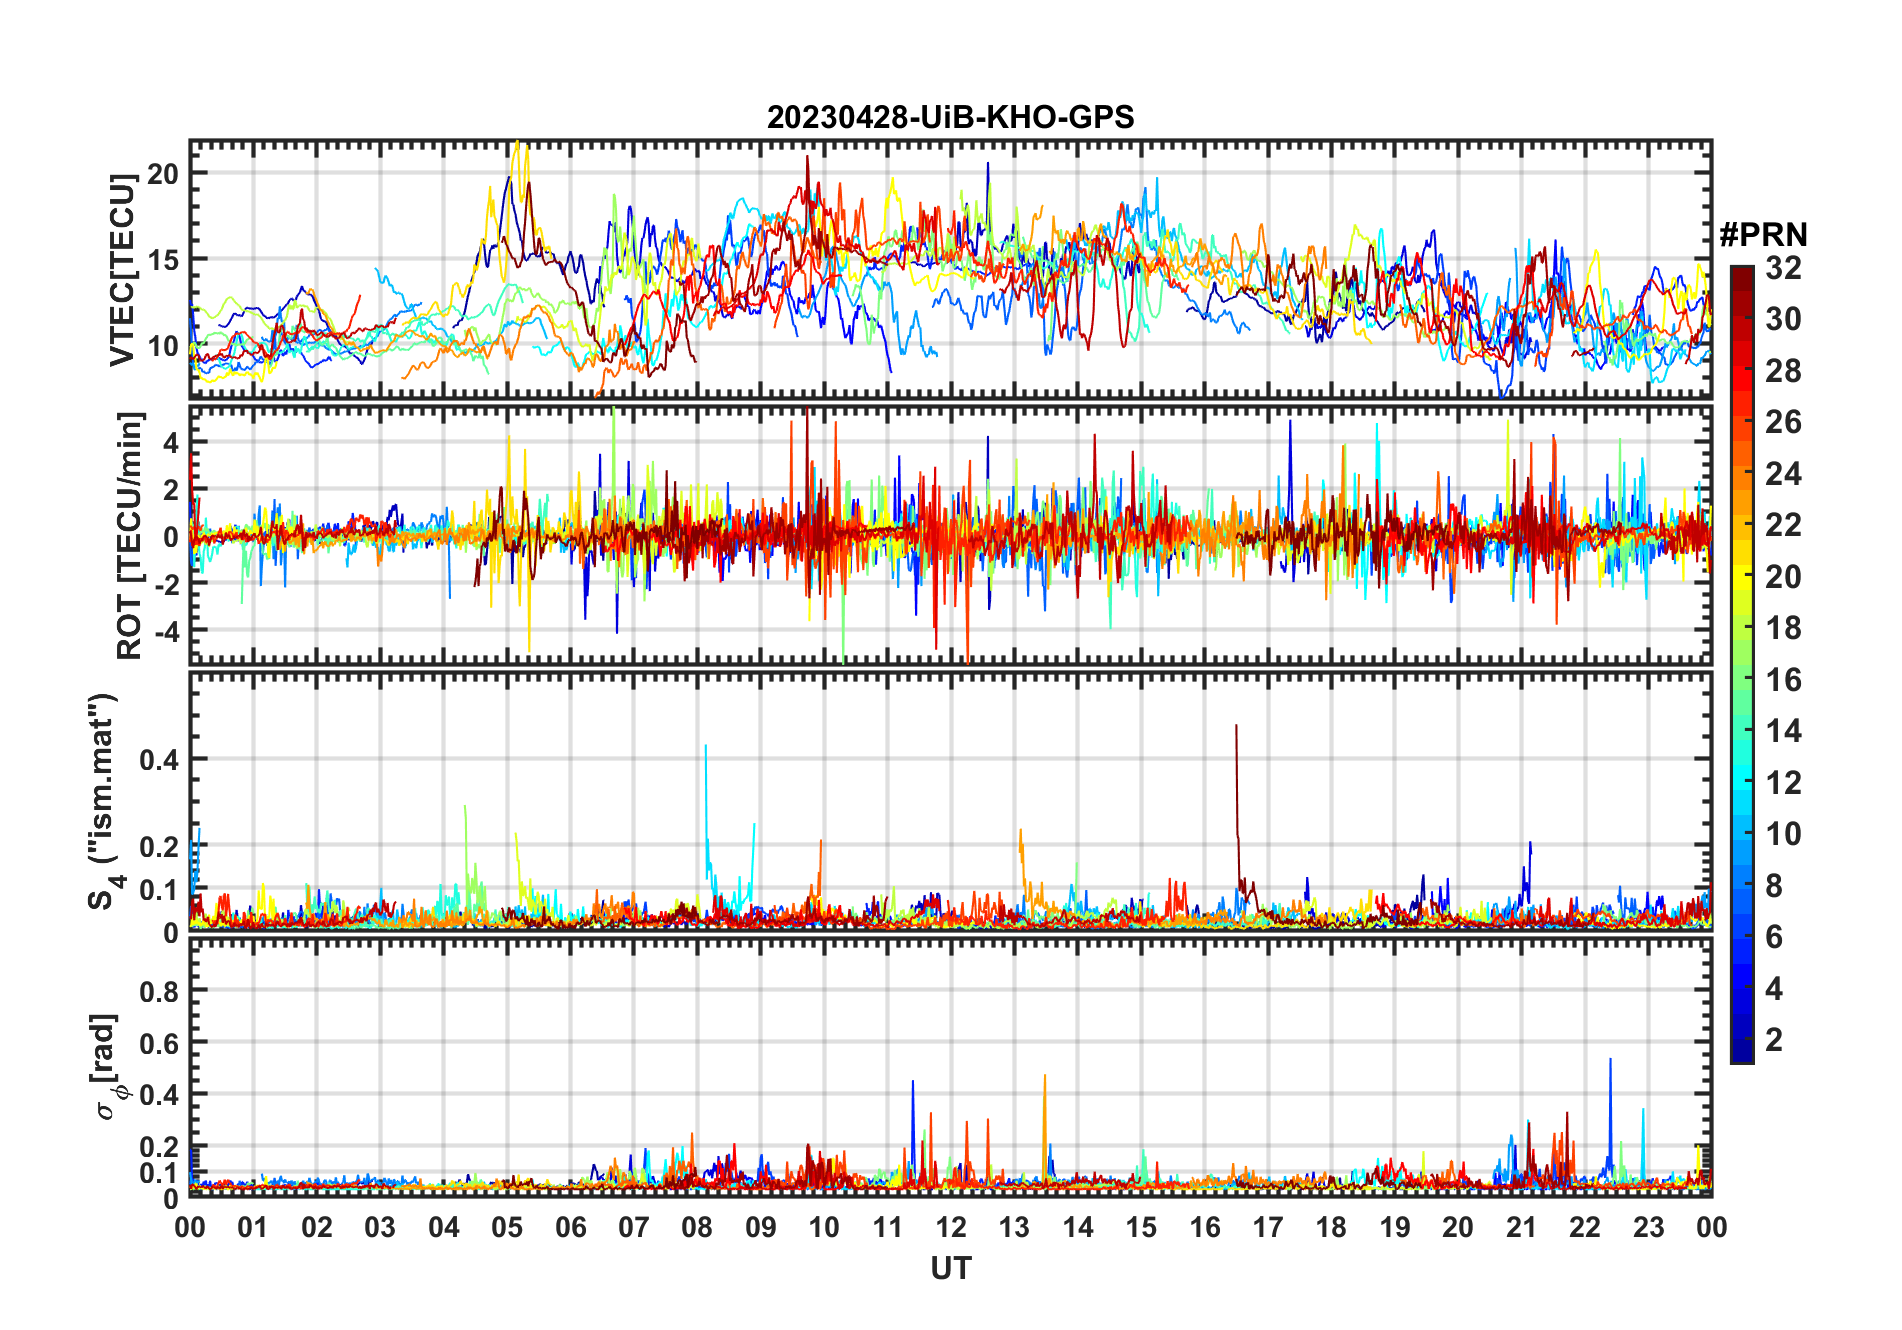
Task: Click the "20" tick on the VTEC y-axis
Action: pyautogui.click(x=163, y=173)
